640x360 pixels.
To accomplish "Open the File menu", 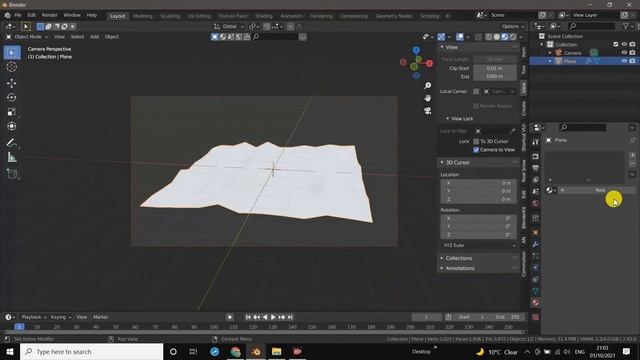I will point(18,16).
